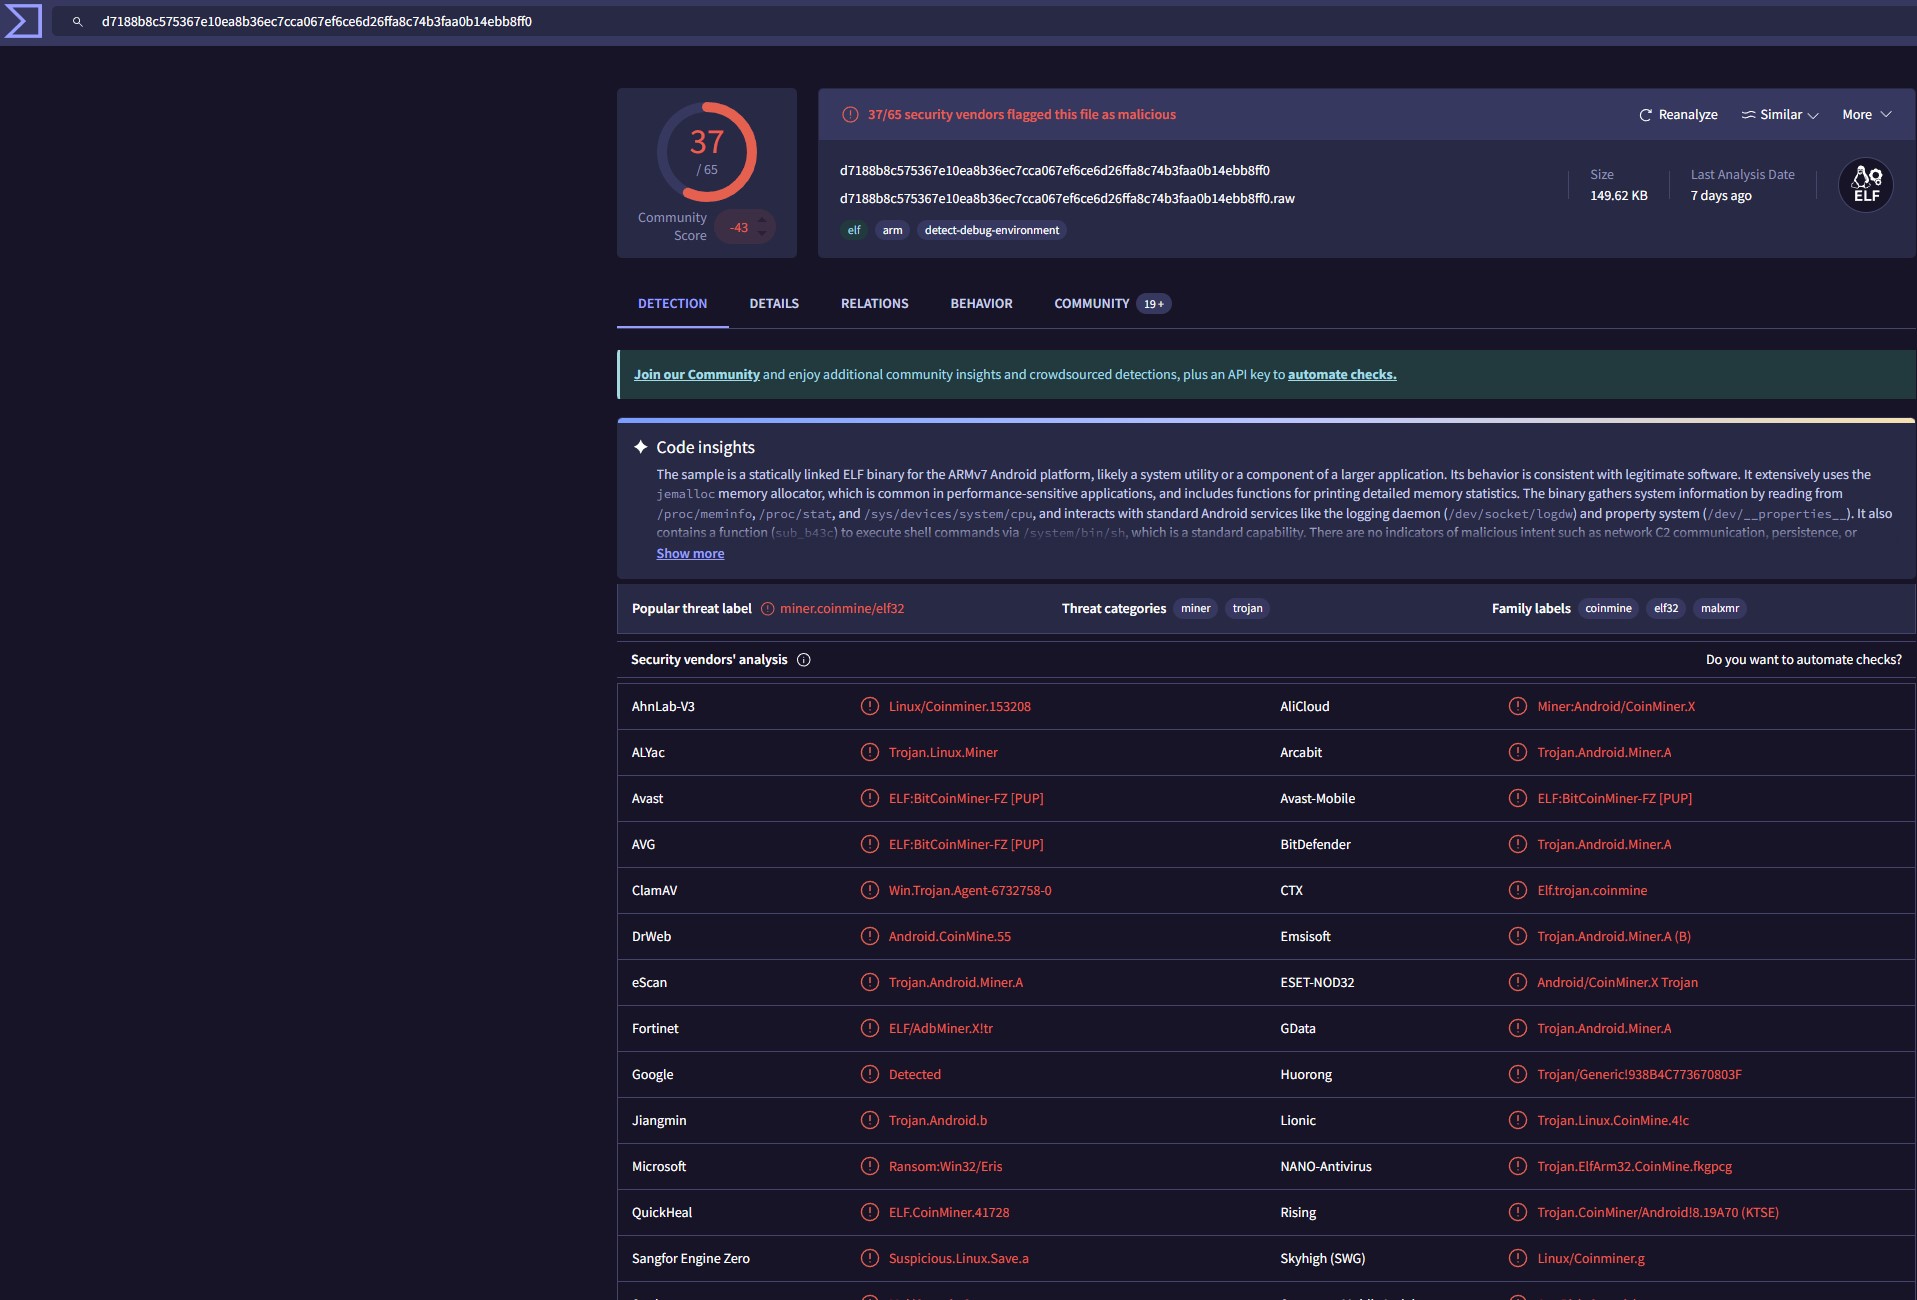This screenshot has width=1917, height=1300.
Task: Click the 37/65 detection score gauge
Action: pyautogui.click(x=707, y=152)
